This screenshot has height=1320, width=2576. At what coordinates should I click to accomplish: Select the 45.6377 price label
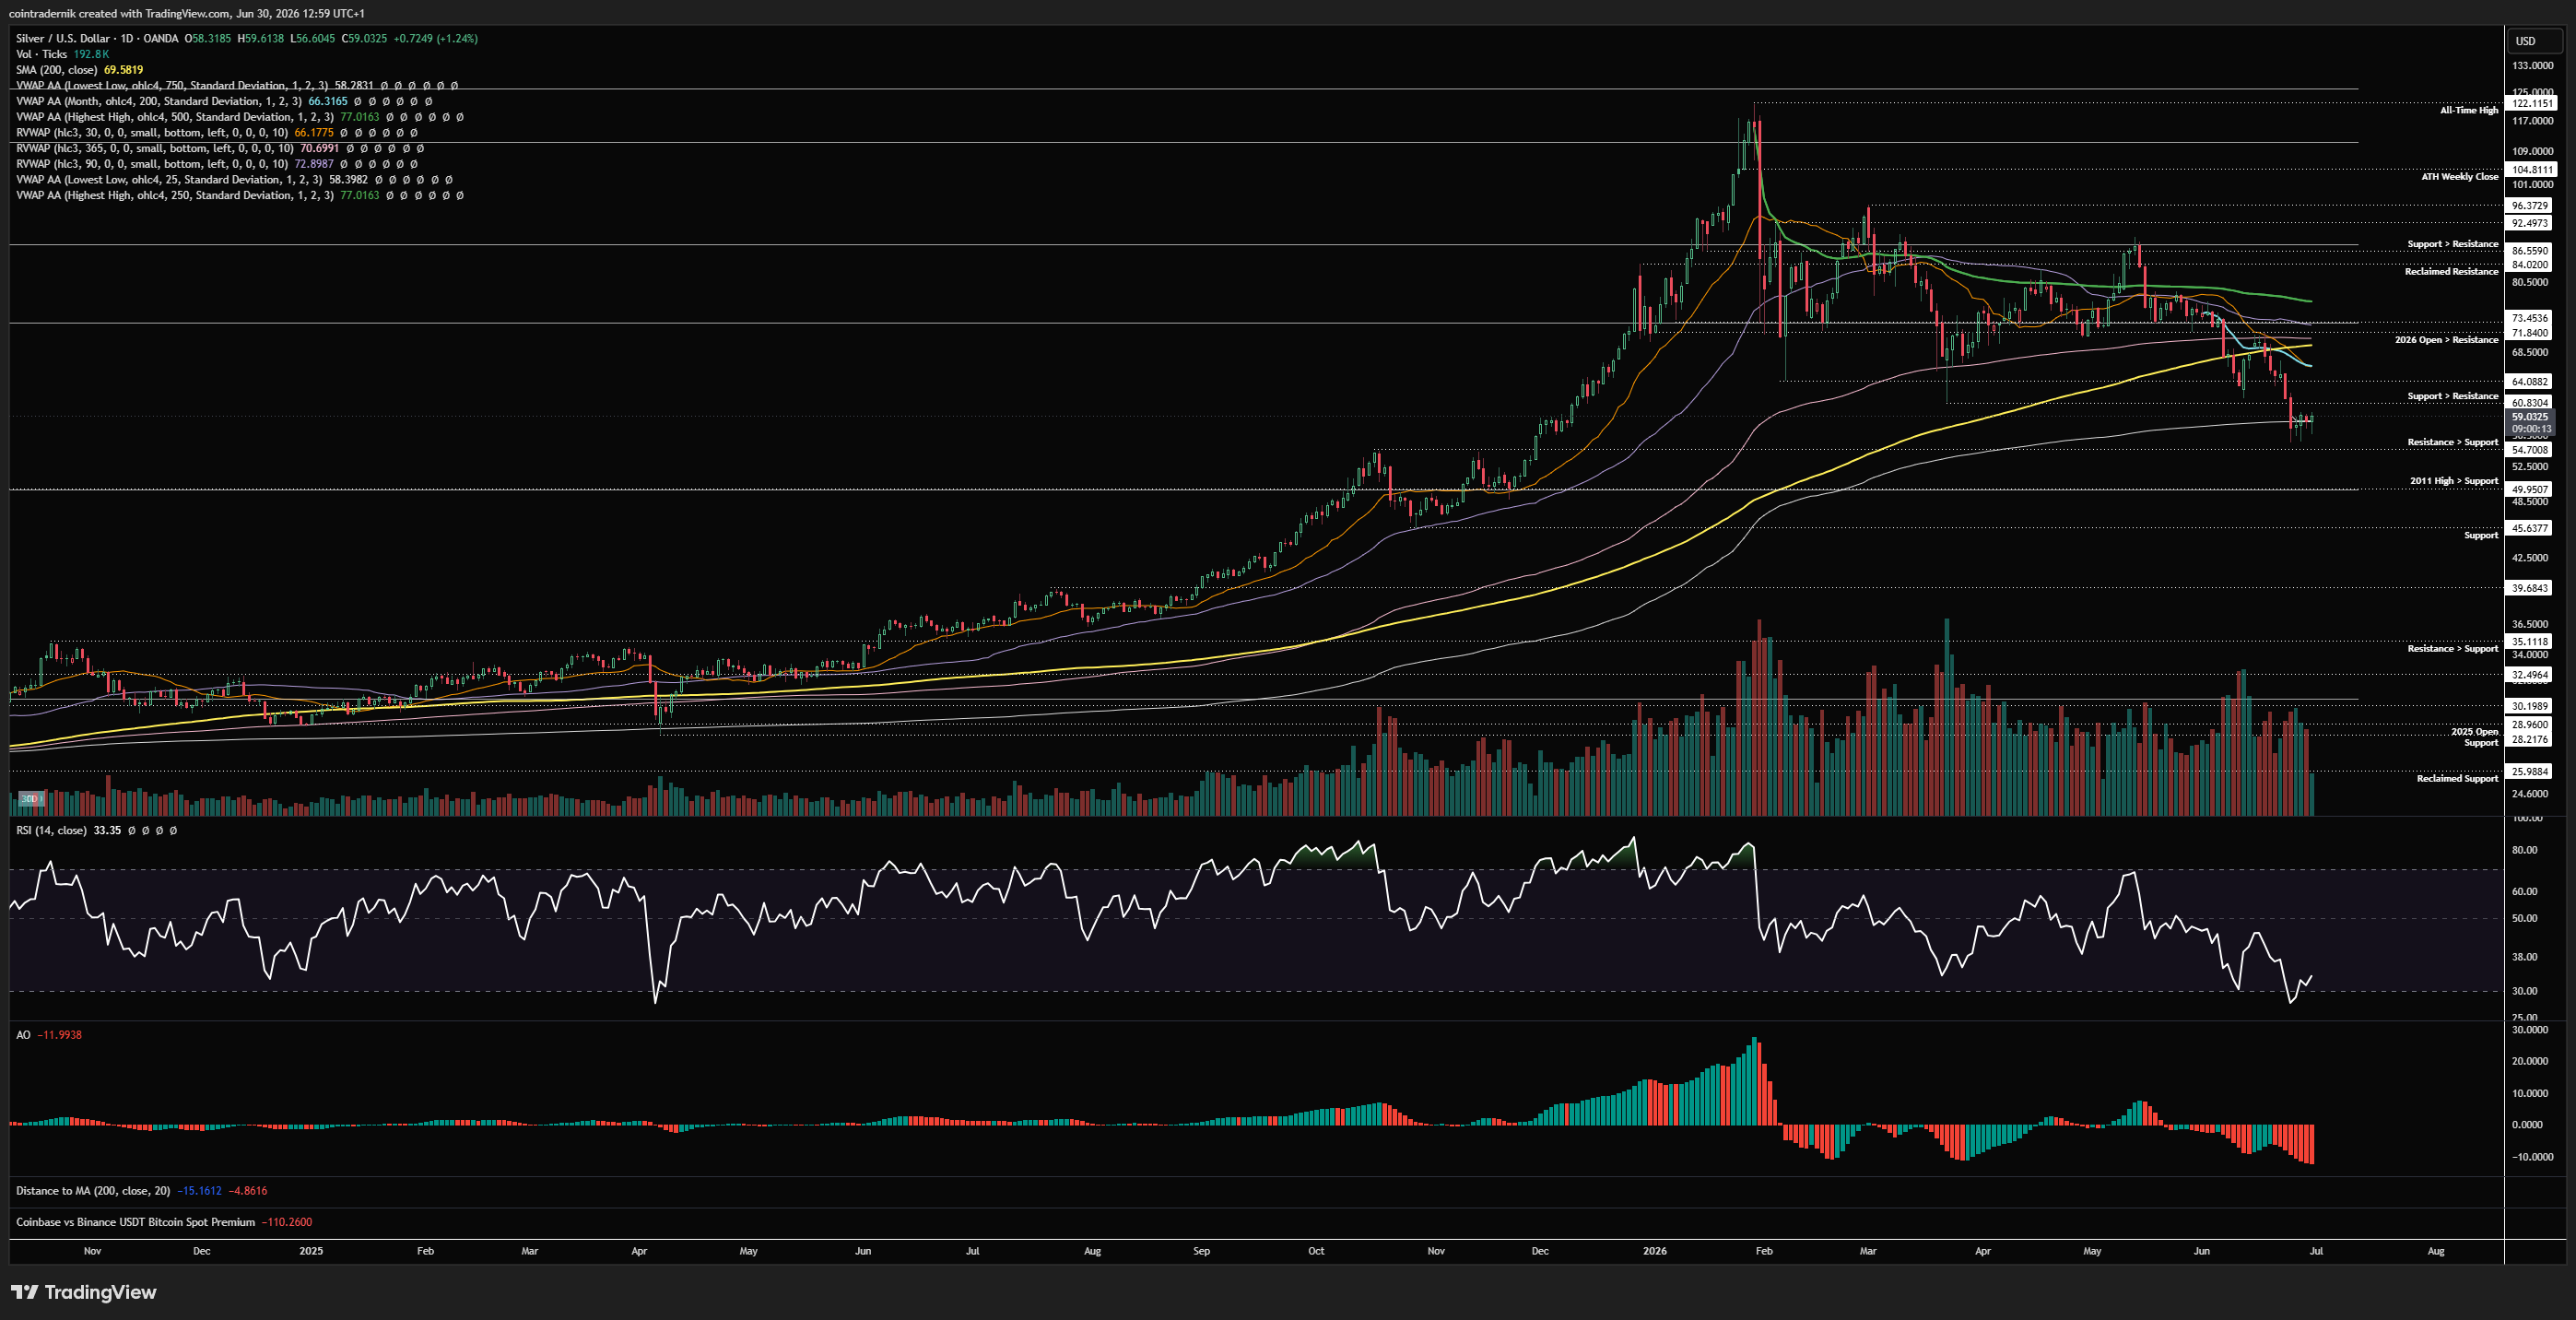(2530, 528)
